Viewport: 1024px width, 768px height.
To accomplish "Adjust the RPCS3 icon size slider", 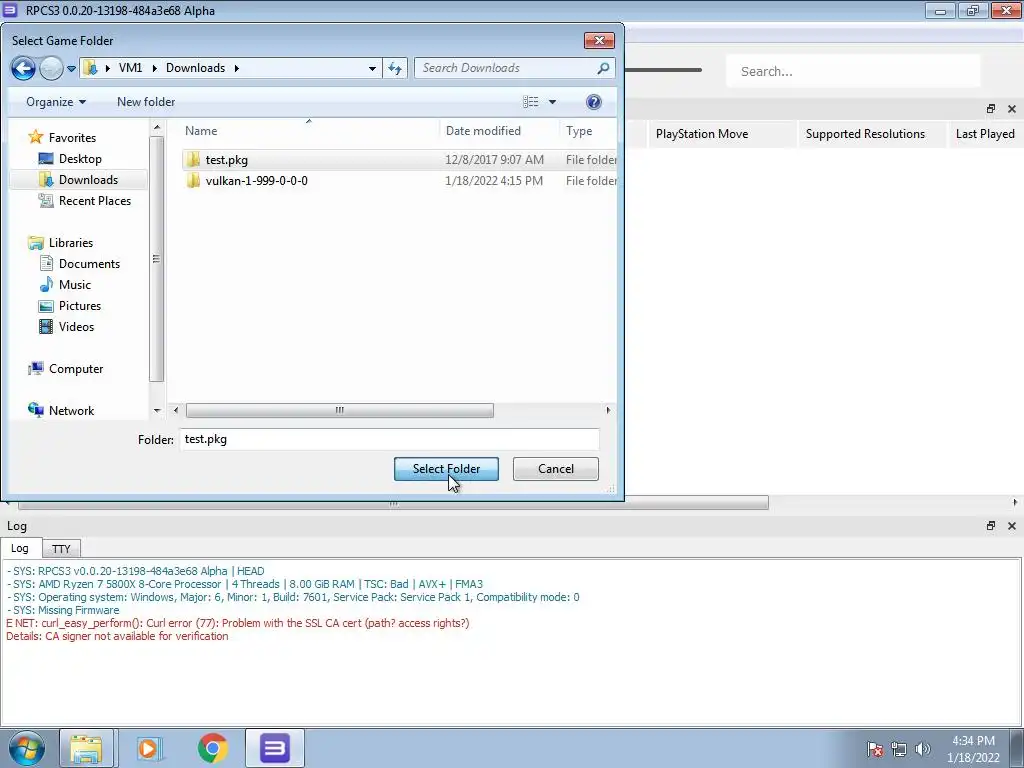I will click(663, 70).
